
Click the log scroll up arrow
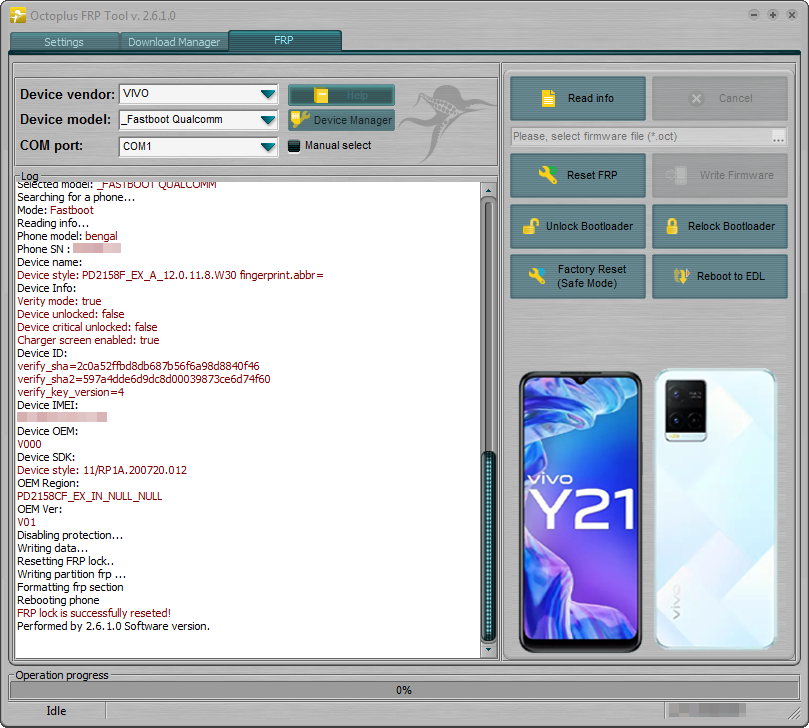488,190
